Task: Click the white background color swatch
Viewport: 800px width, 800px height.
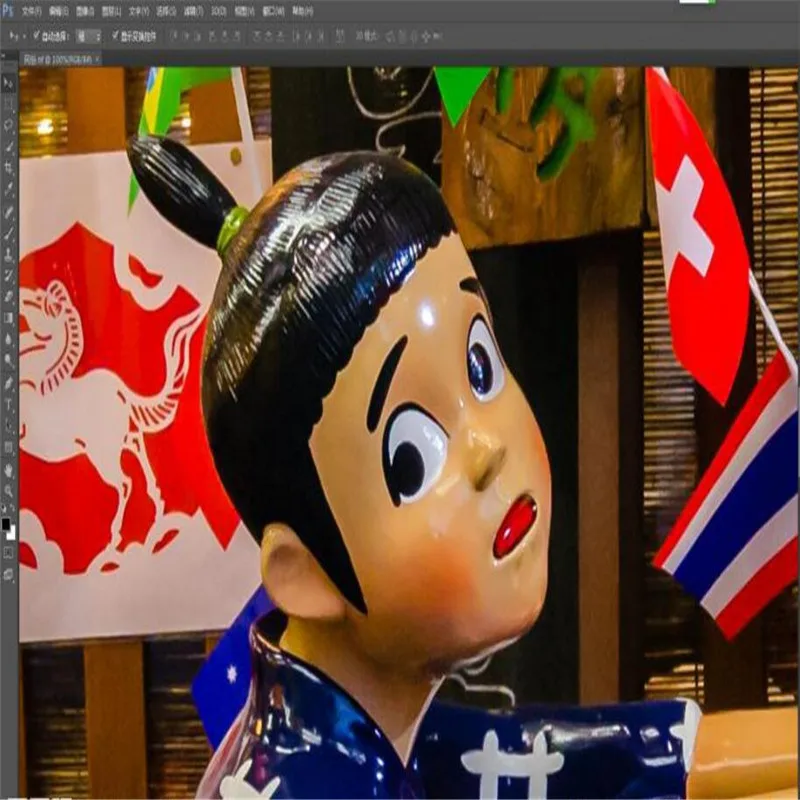Action: (12, 534)
